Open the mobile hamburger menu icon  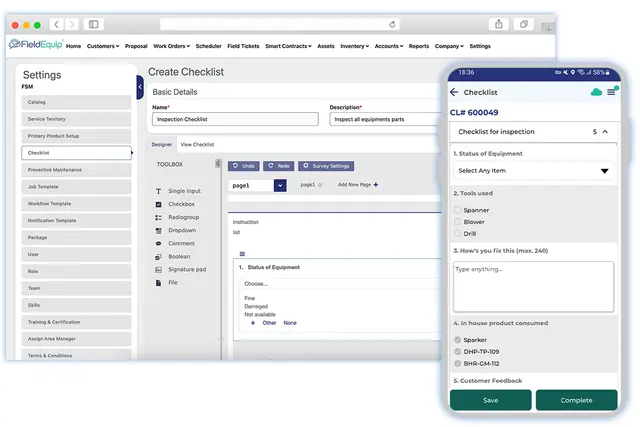(x=611, y=92)
